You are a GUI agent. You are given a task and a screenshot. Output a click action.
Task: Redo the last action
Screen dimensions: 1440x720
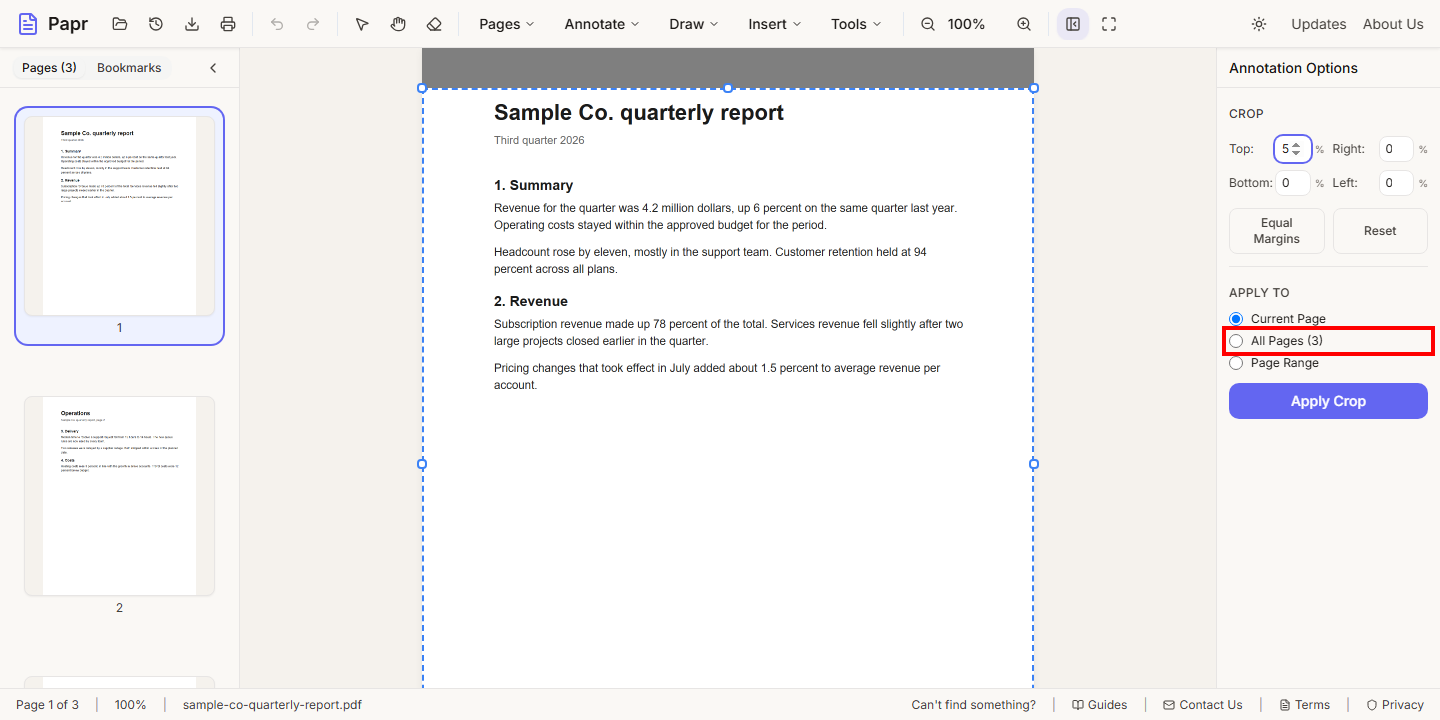[x=313, y=24]
